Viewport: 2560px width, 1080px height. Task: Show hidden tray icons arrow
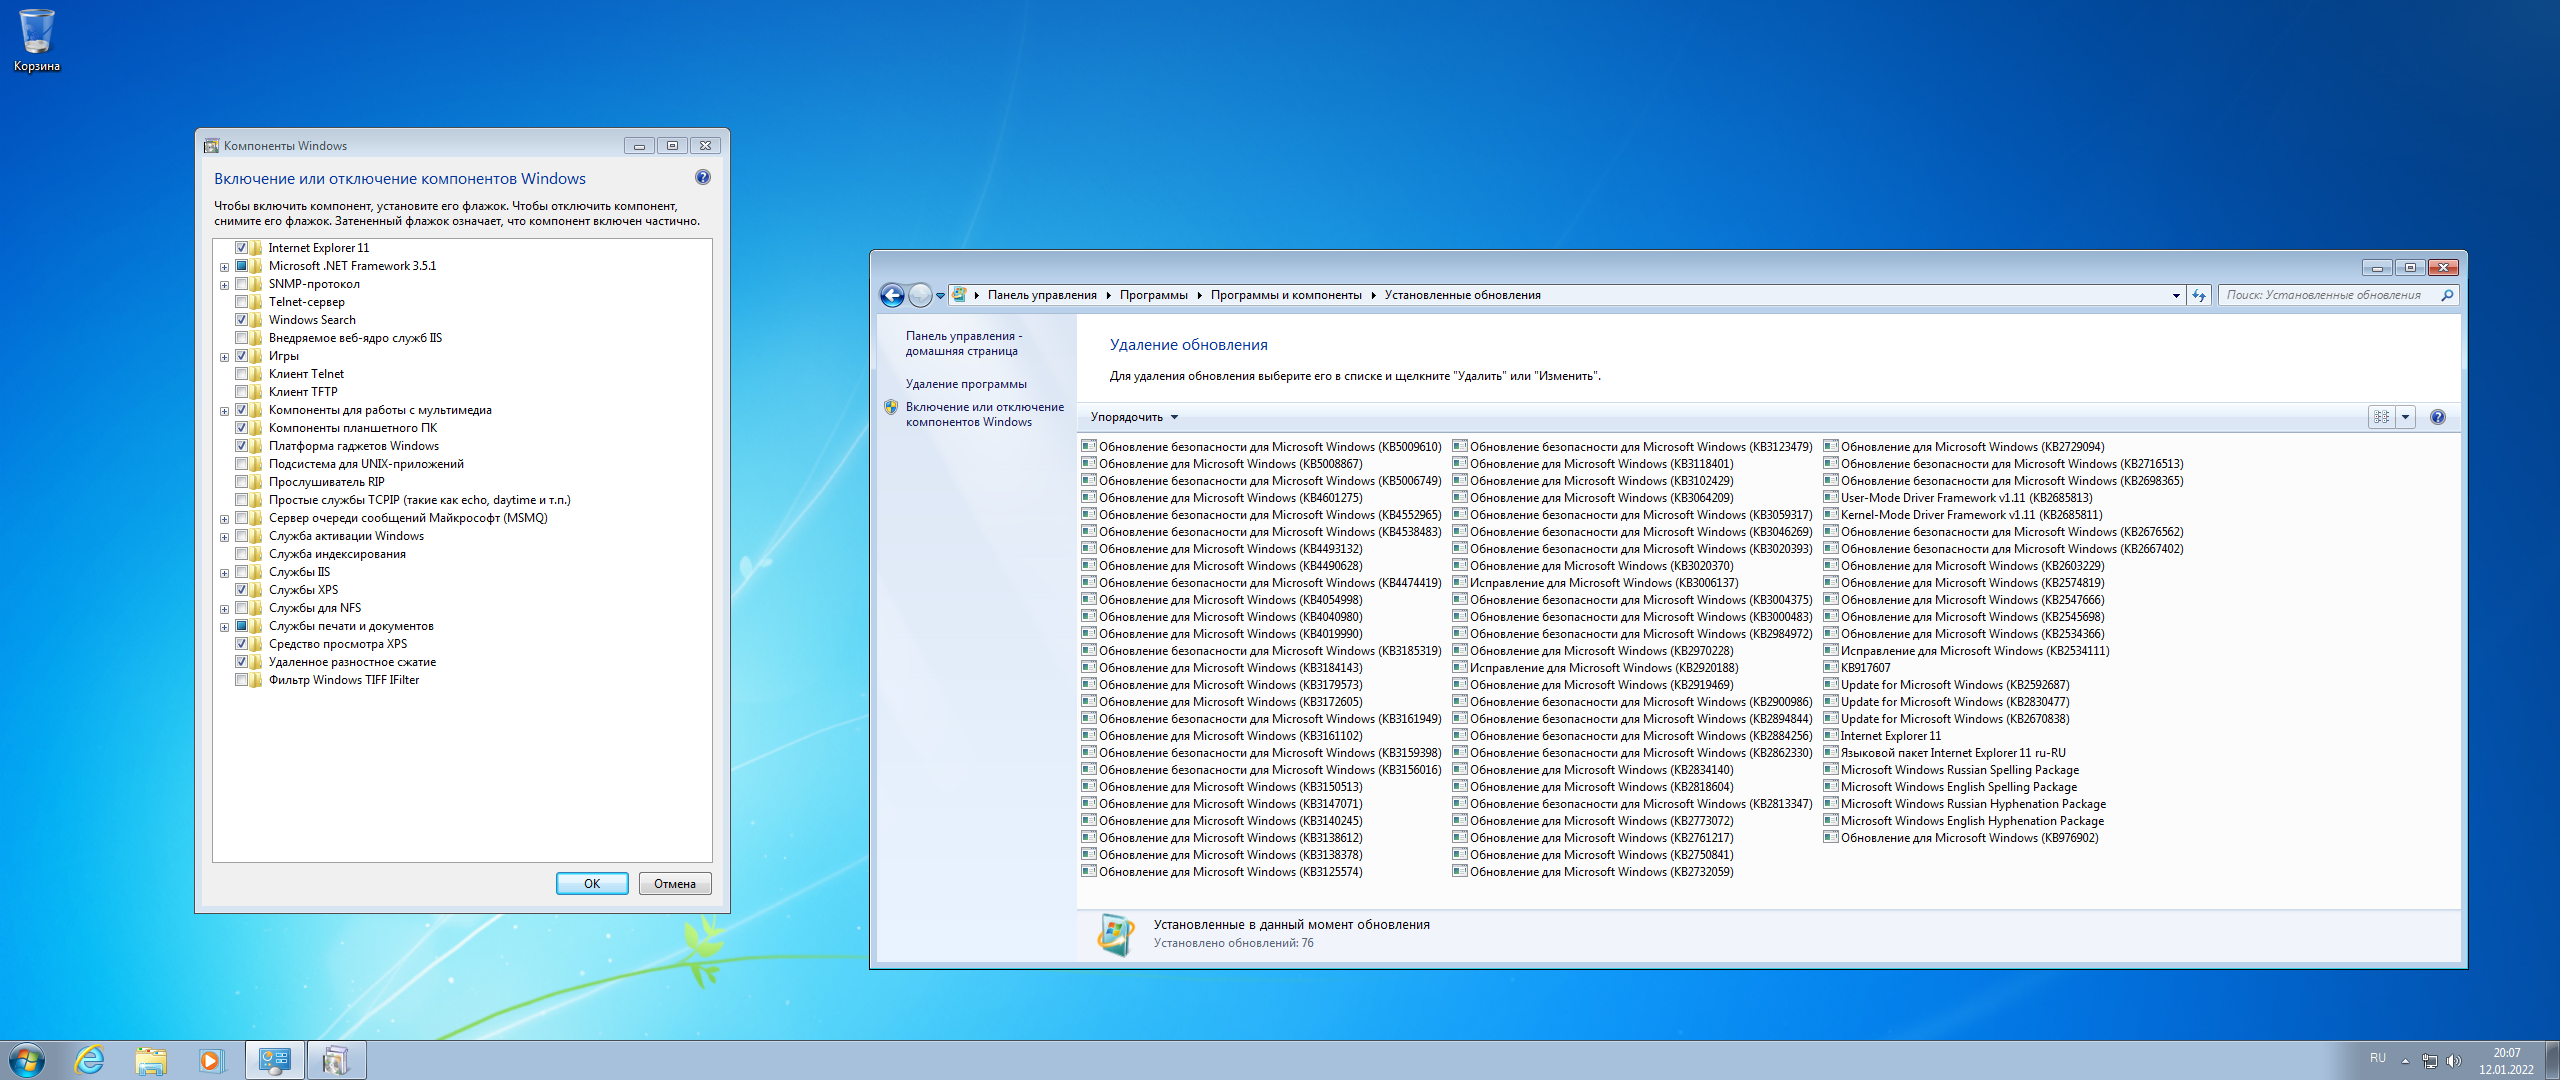2405,1061
